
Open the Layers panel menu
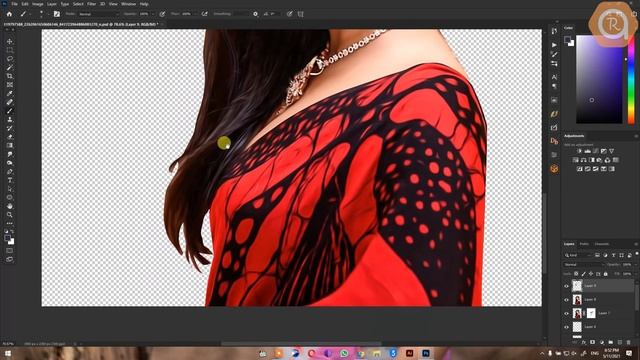(636, 244)
